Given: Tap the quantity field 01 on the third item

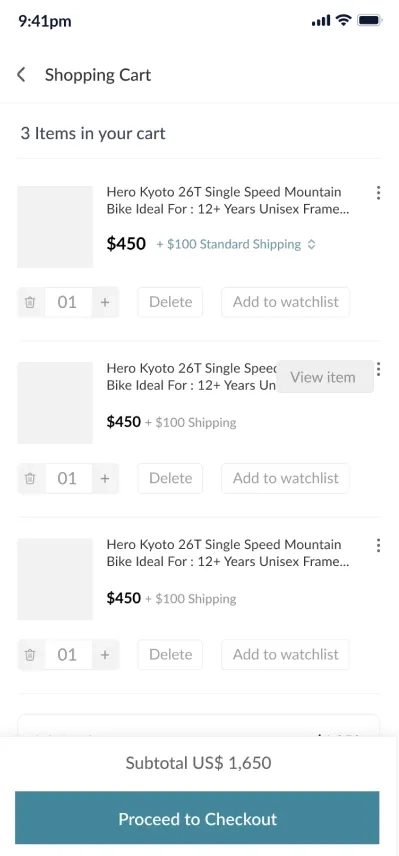Looking at the screenshot, I should tap(68, 655).
